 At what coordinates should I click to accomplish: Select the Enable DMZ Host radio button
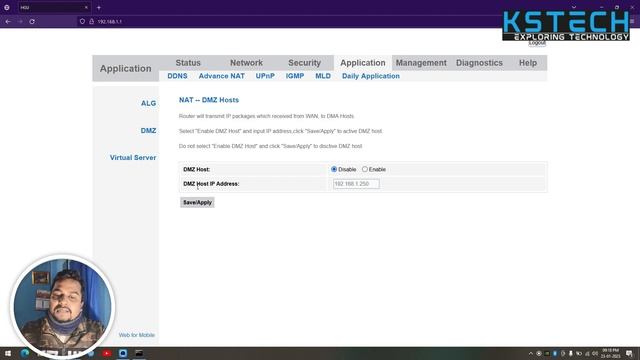point(365,169)
